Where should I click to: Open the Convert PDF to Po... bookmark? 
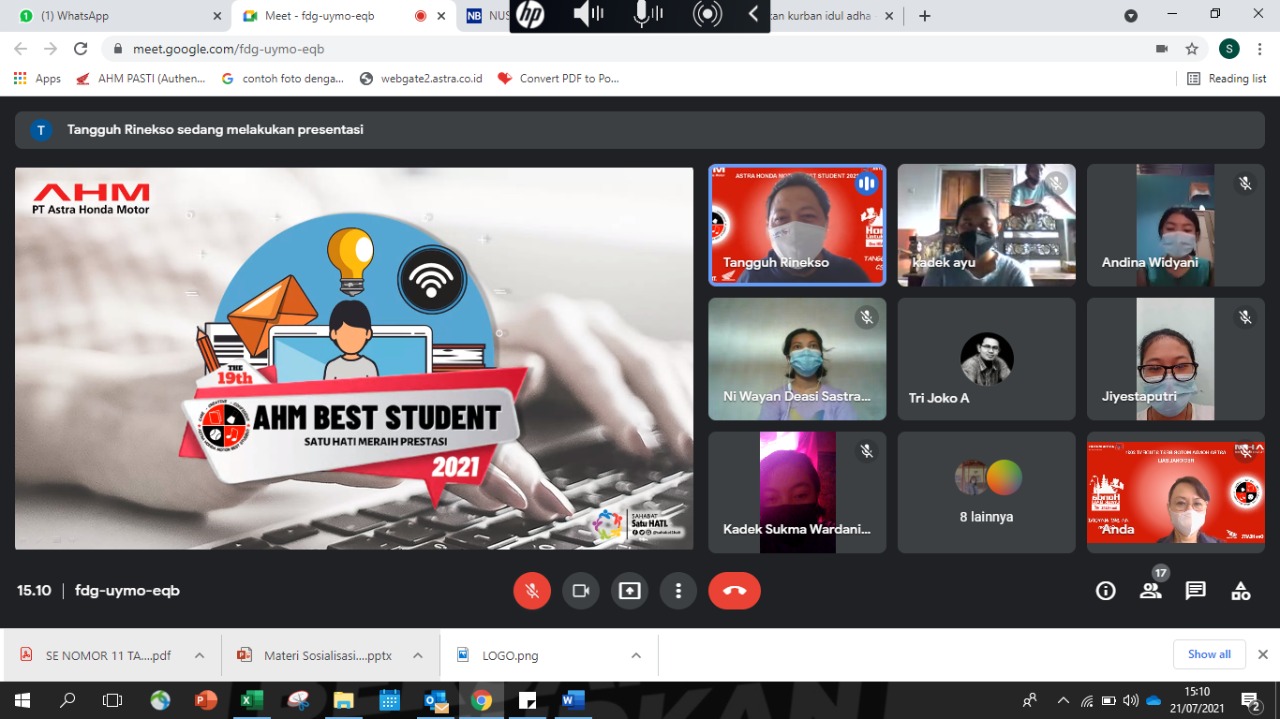click(x=558, y=78)
